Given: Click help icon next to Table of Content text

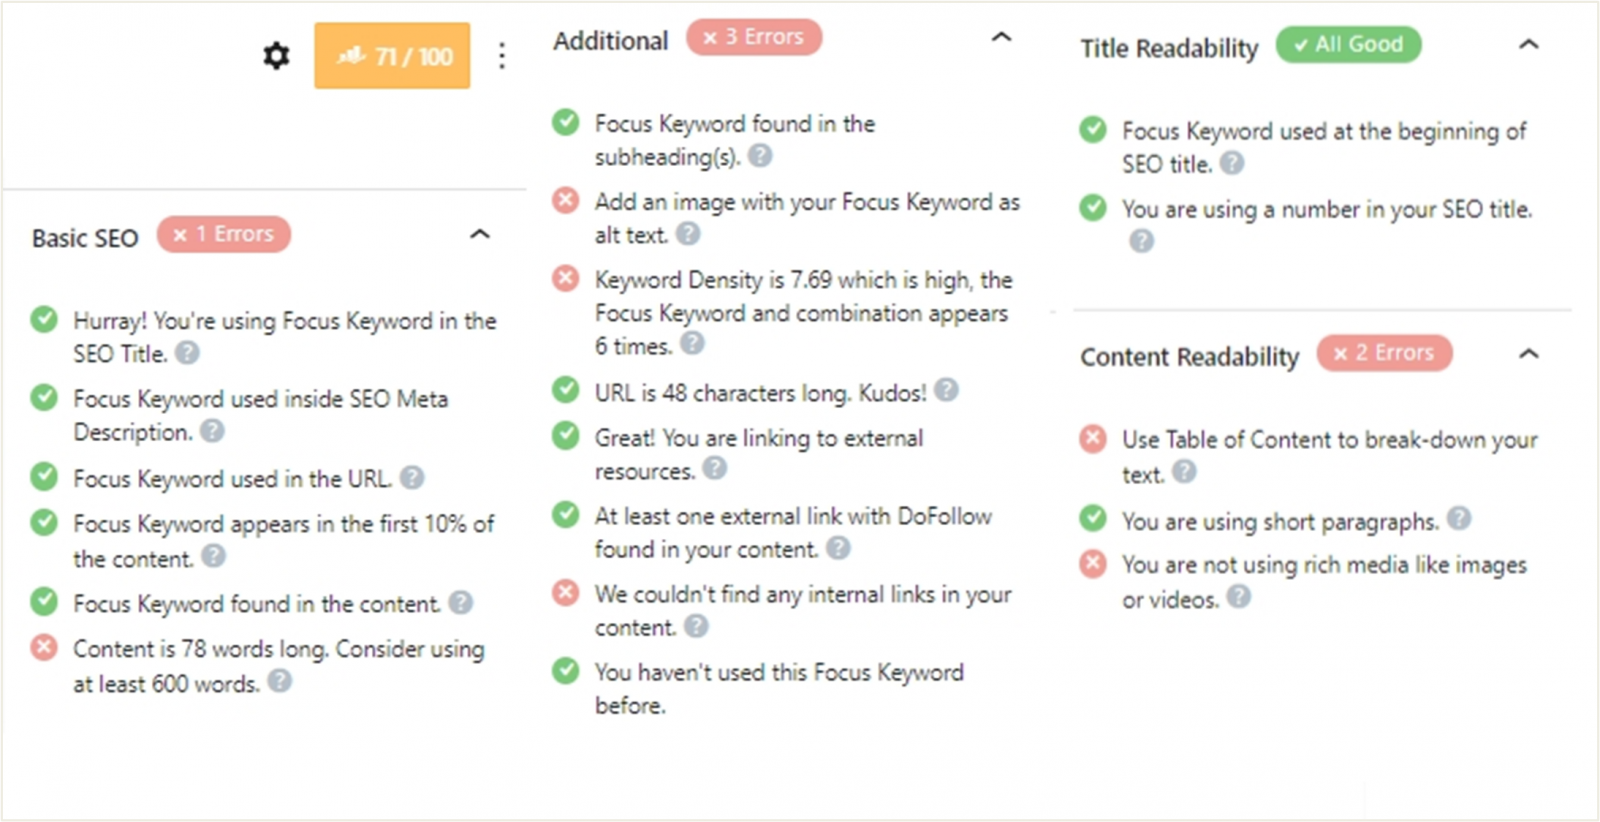Looking at the screenshot, I should (x=1184, y=471).
